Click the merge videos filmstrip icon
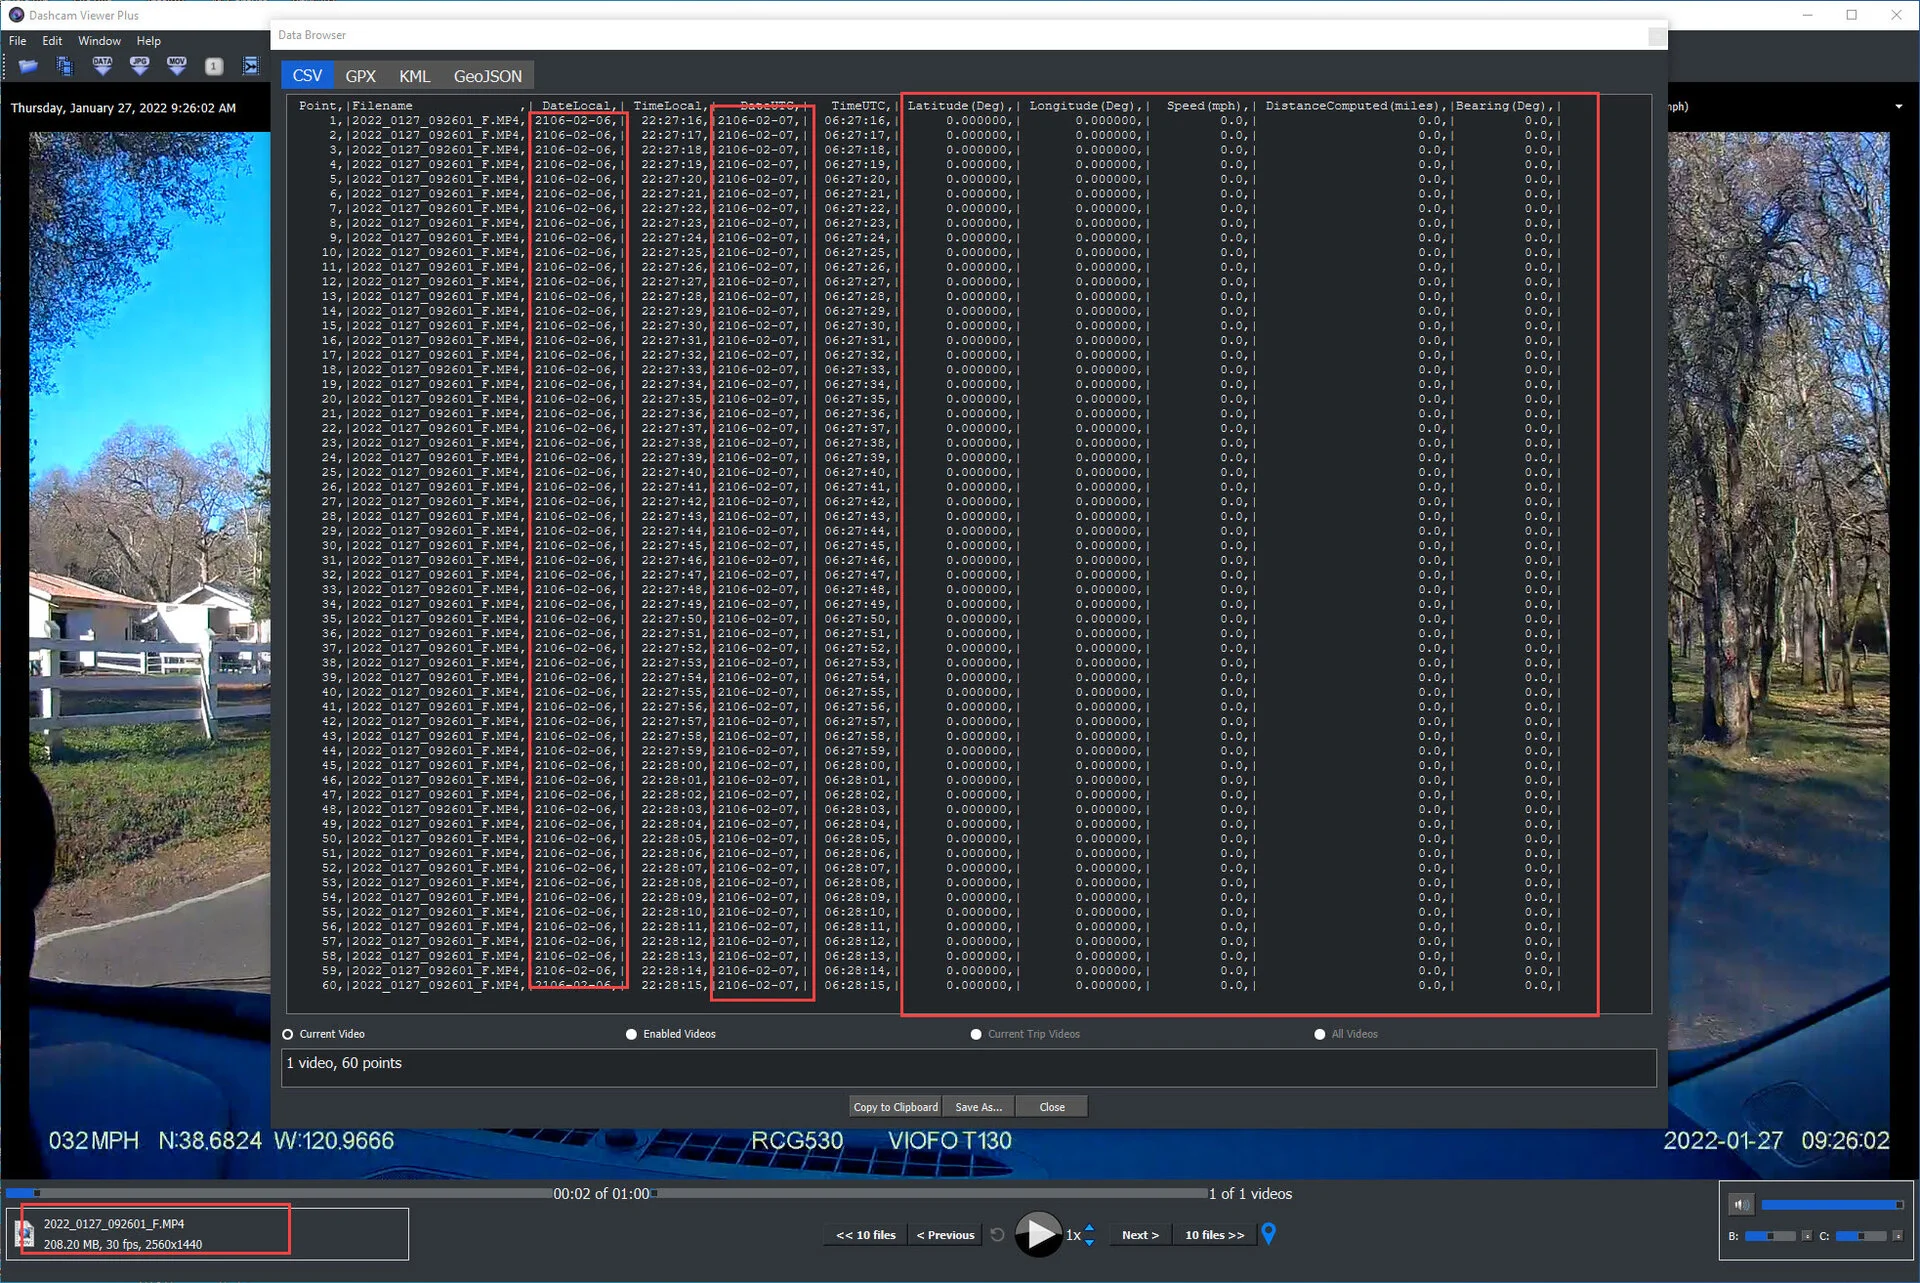 [x=251, y=66]
